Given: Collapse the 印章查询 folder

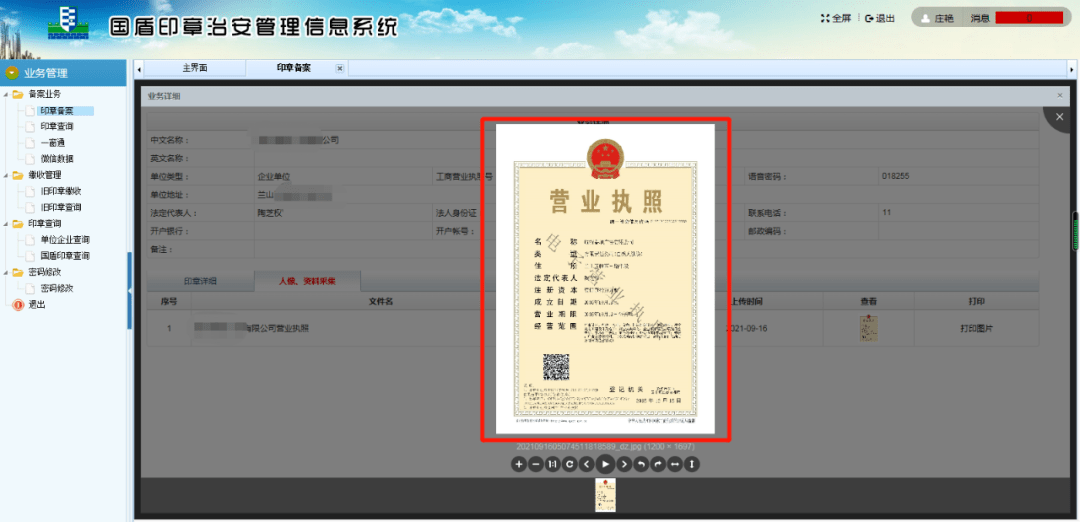Looking at the screenshot, I should (x=7, y=224).
